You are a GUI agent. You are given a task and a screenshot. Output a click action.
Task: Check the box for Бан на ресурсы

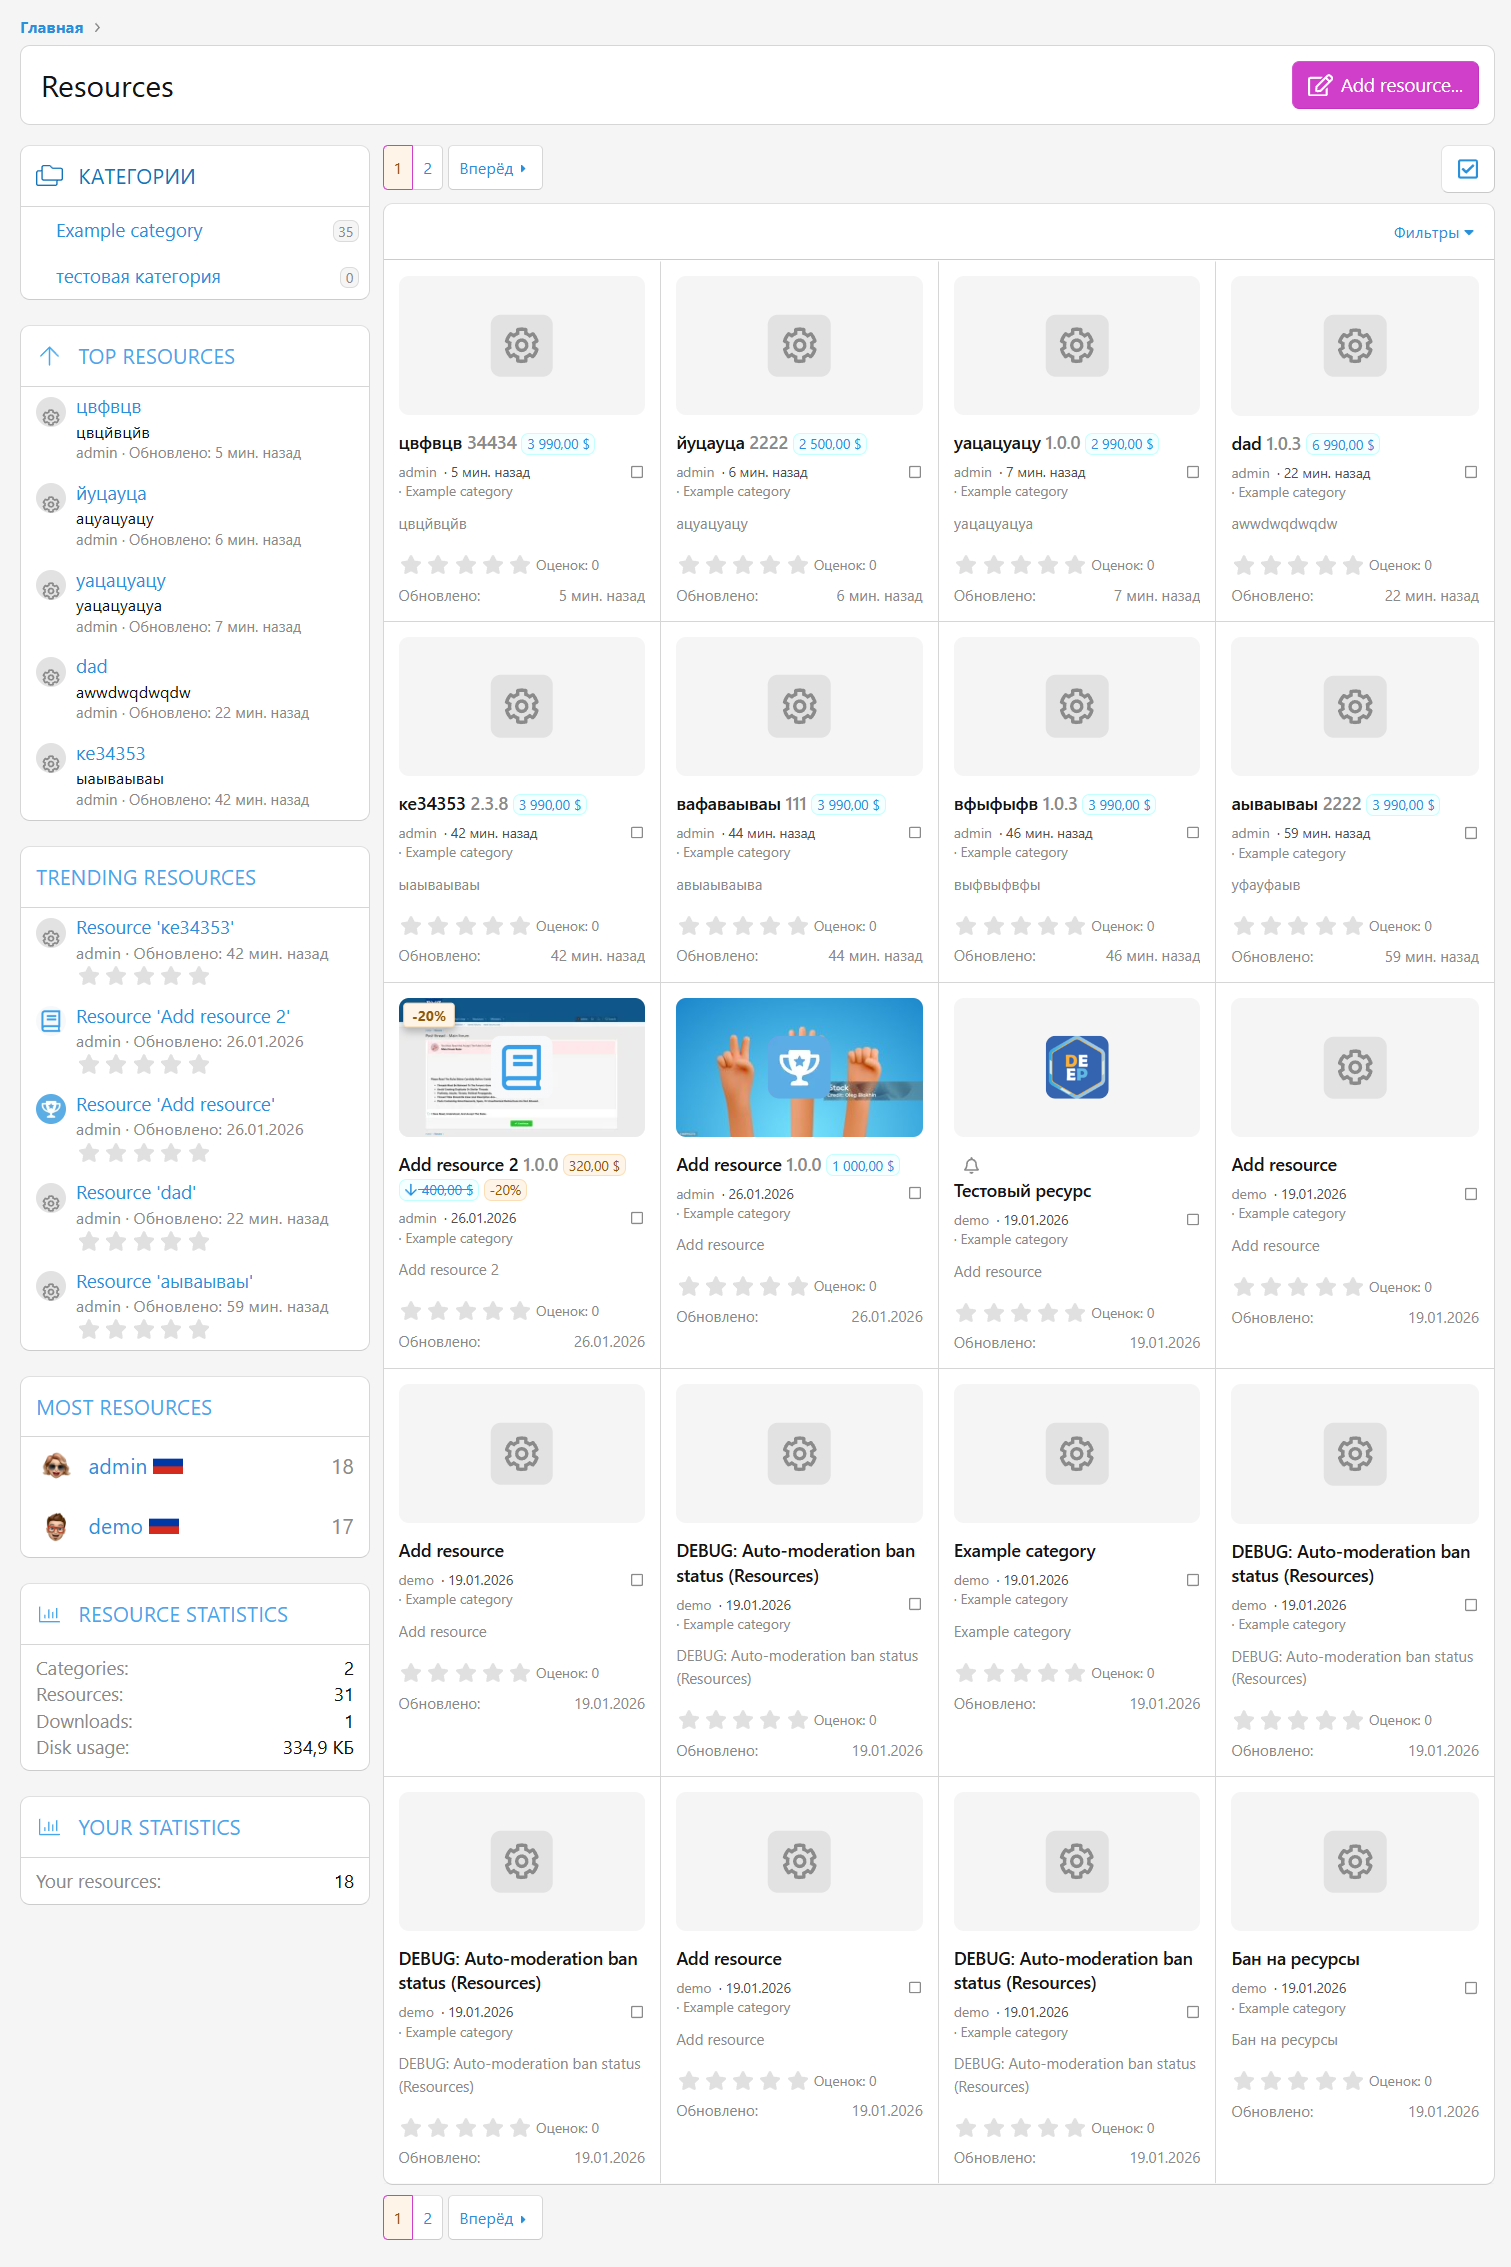[1470, 1988]
